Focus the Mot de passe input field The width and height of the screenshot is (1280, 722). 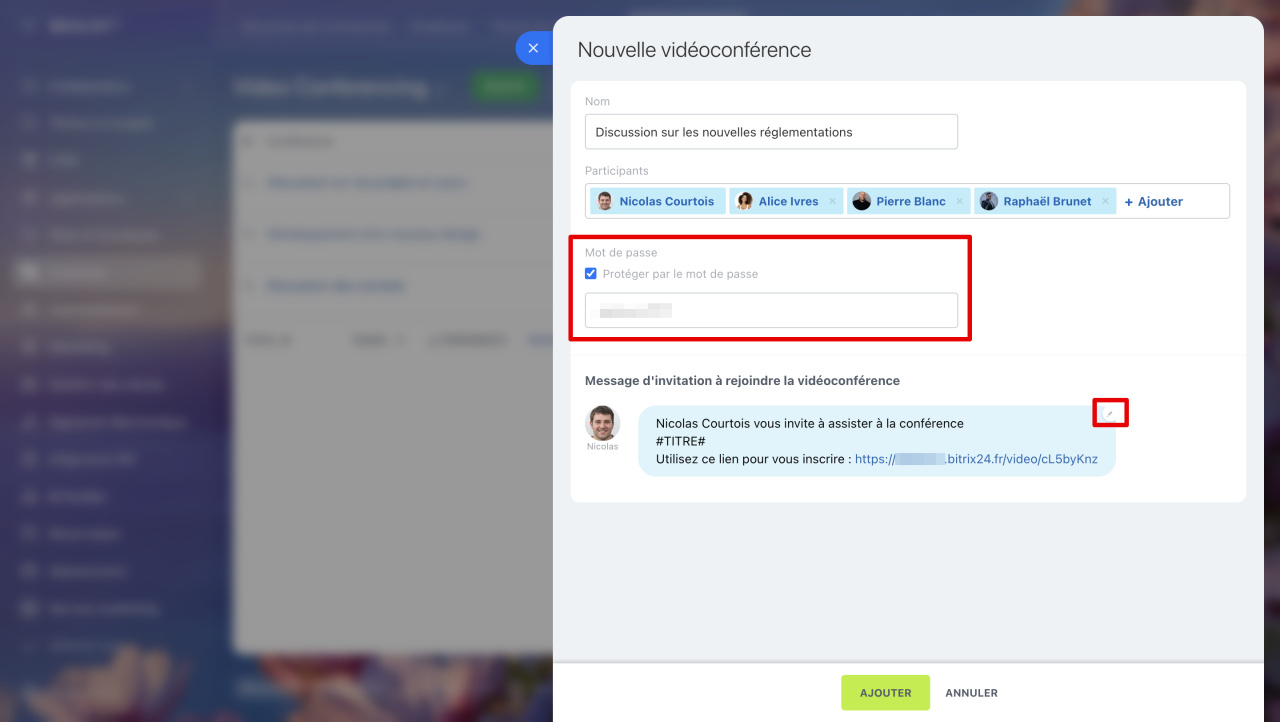coord(771,310)
